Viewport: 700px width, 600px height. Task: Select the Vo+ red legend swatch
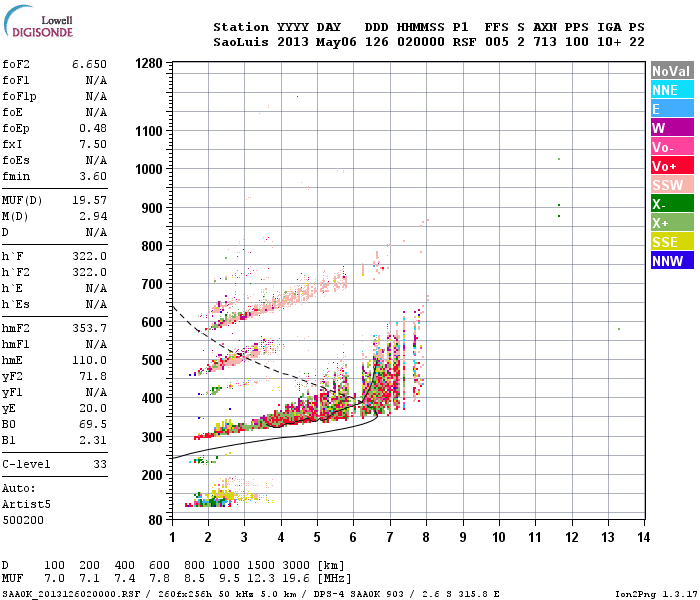[x=672, y=166]
